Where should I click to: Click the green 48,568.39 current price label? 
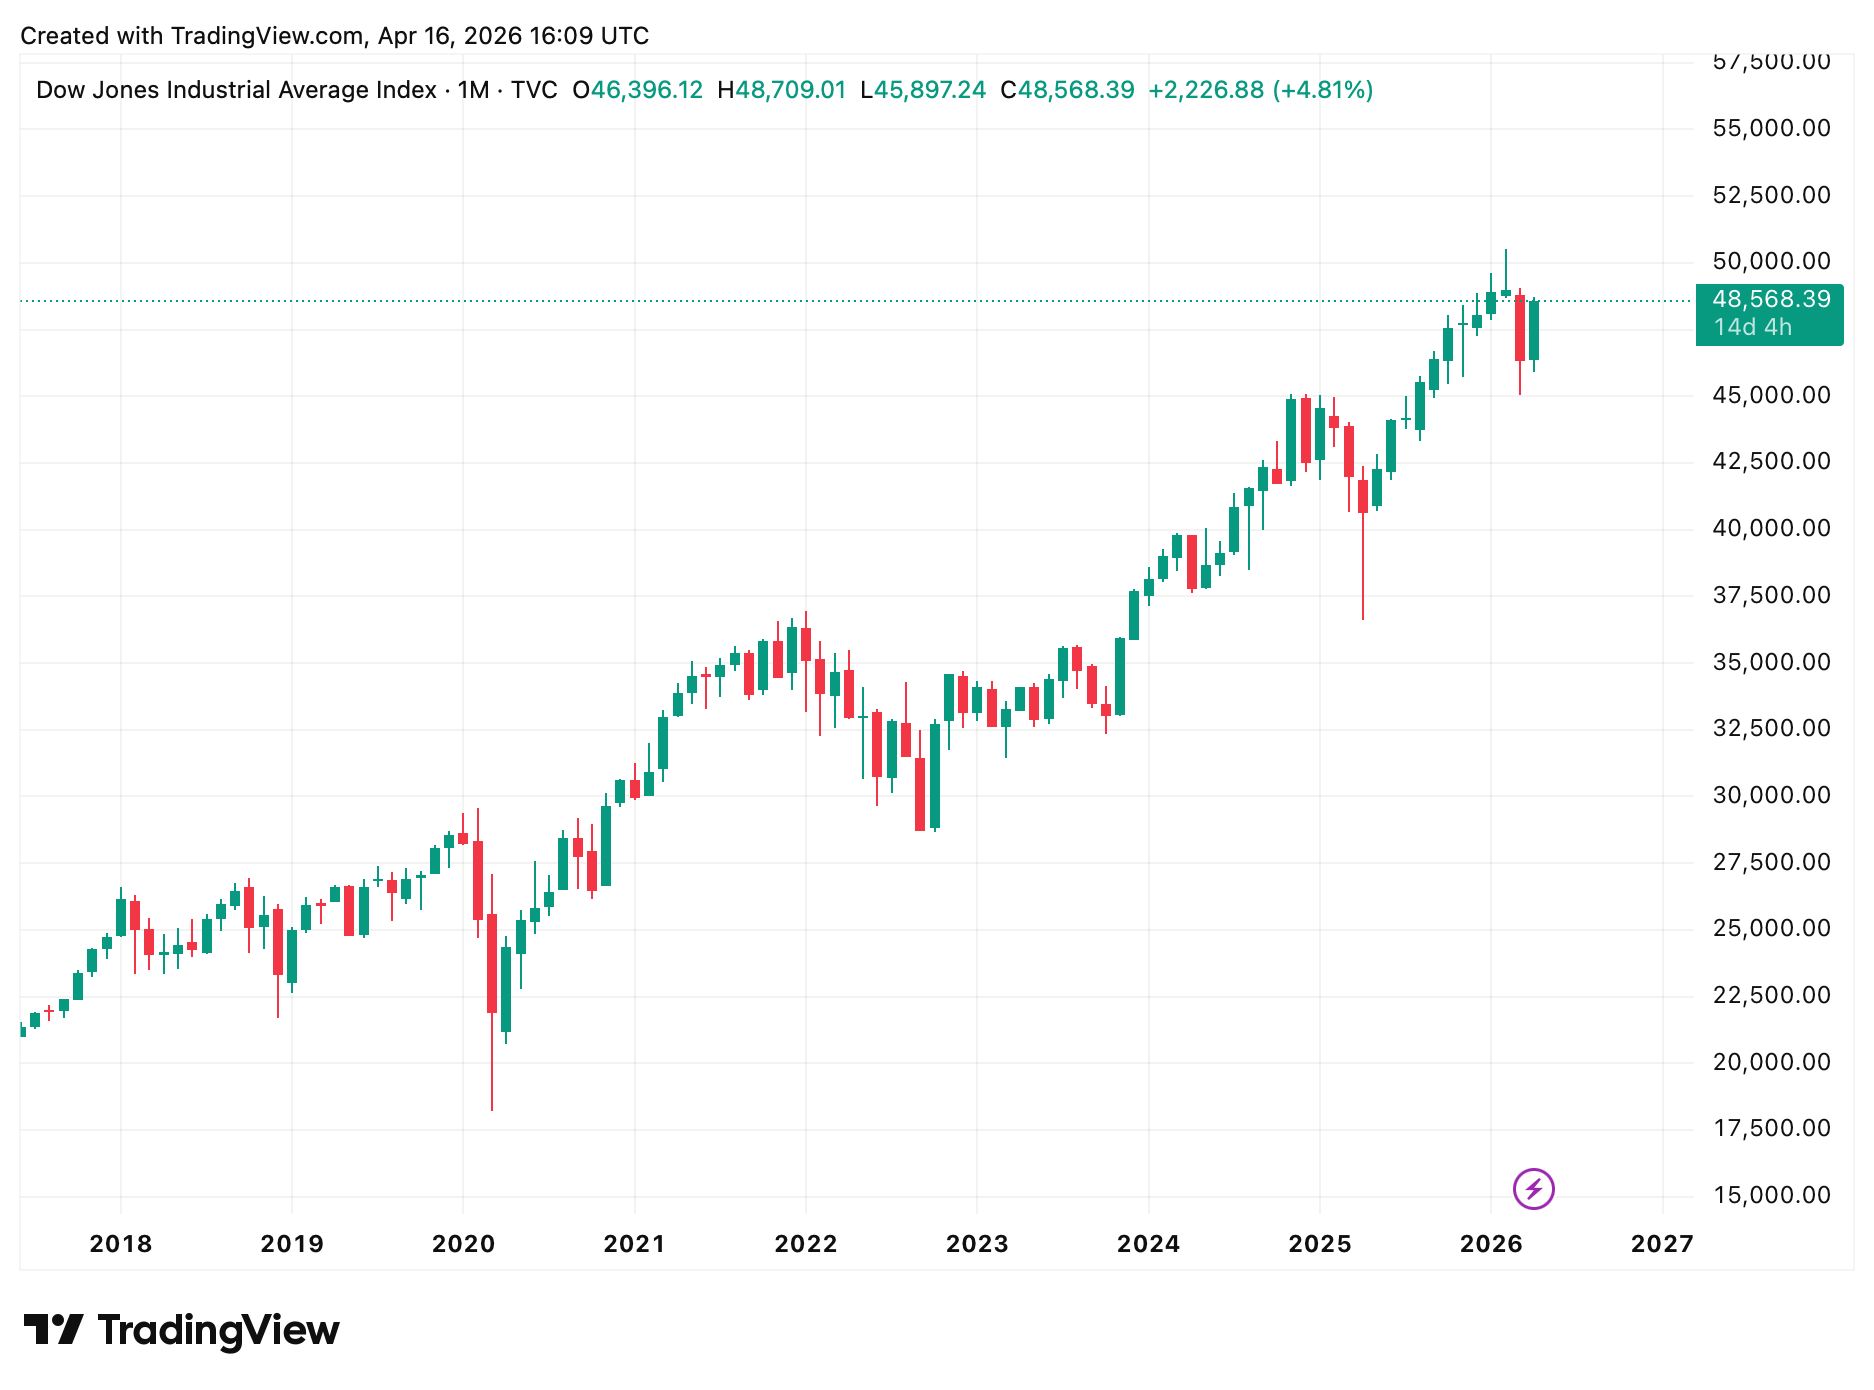pyautogui.click(x=1770, y=299)
